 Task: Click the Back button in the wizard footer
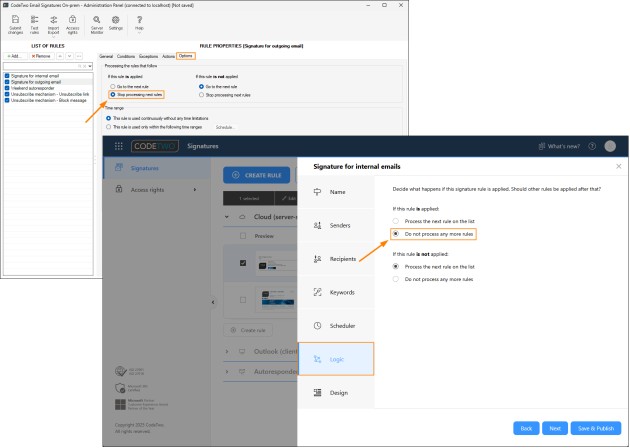[526, 428]
